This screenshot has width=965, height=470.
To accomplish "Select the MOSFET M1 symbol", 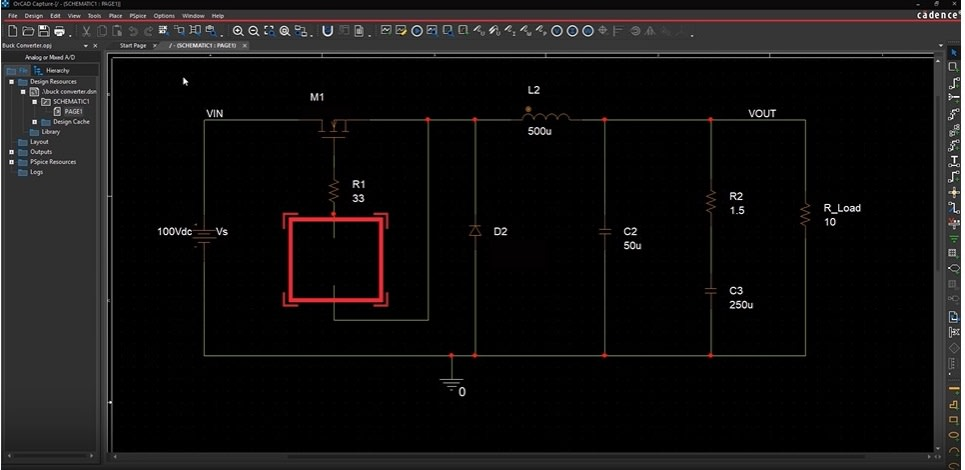I will (333, 128).
